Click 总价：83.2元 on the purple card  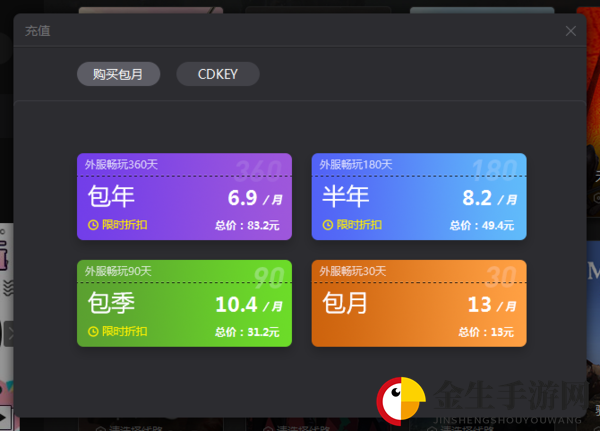247,225
